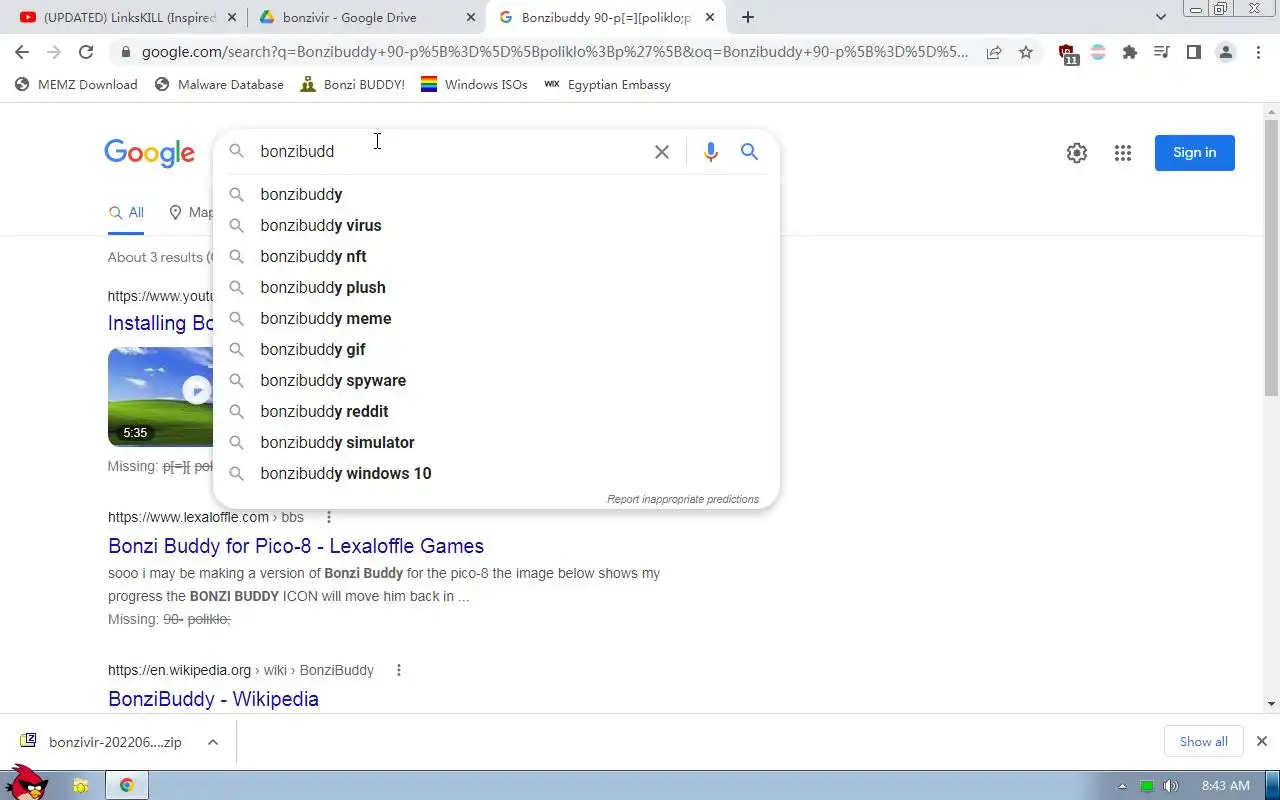
Task: Open the Malware Database bookmark
Action: tap(219, 85)
